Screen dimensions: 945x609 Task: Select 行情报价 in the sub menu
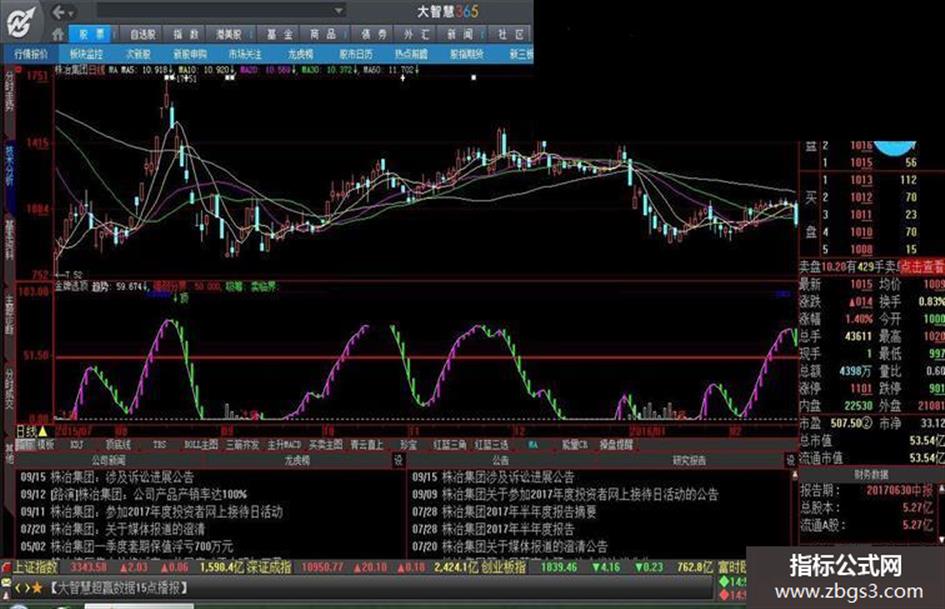click(x=31, y=54)
